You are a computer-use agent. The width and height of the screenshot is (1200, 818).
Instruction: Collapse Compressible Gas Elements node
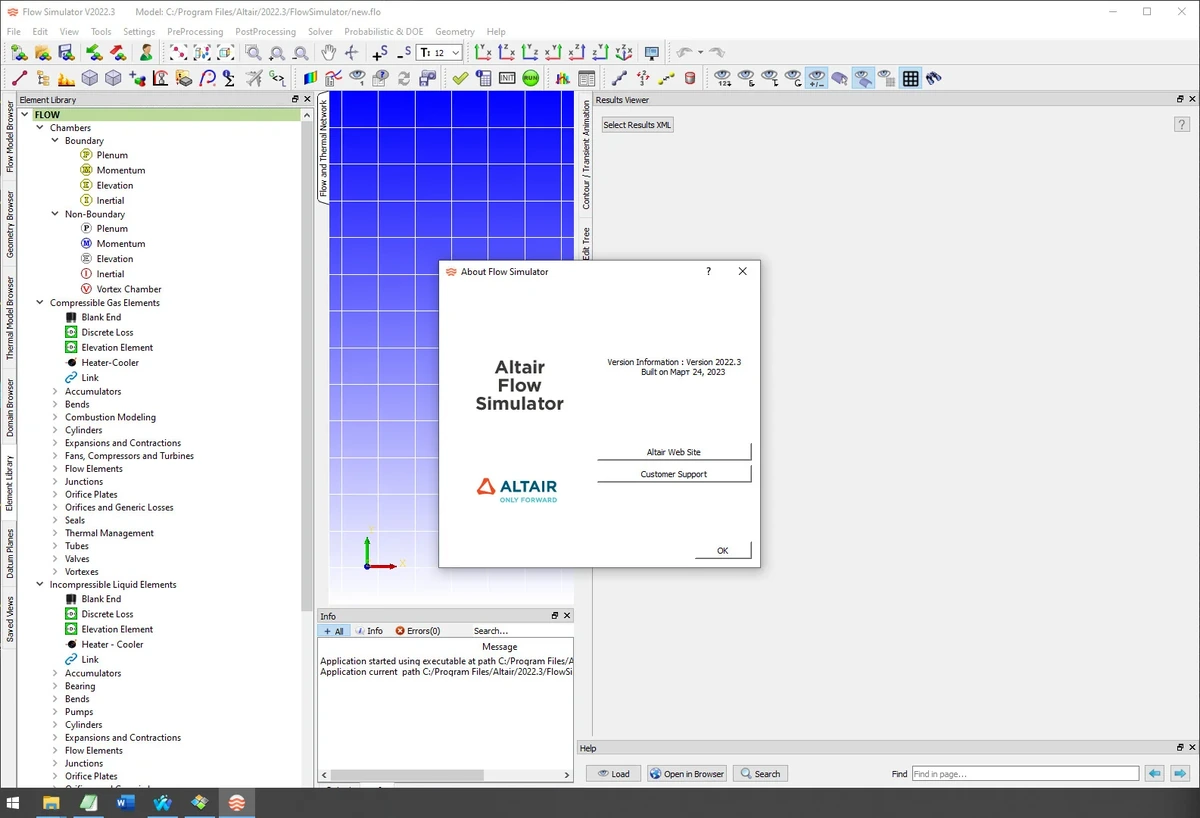tap(40, 303)
